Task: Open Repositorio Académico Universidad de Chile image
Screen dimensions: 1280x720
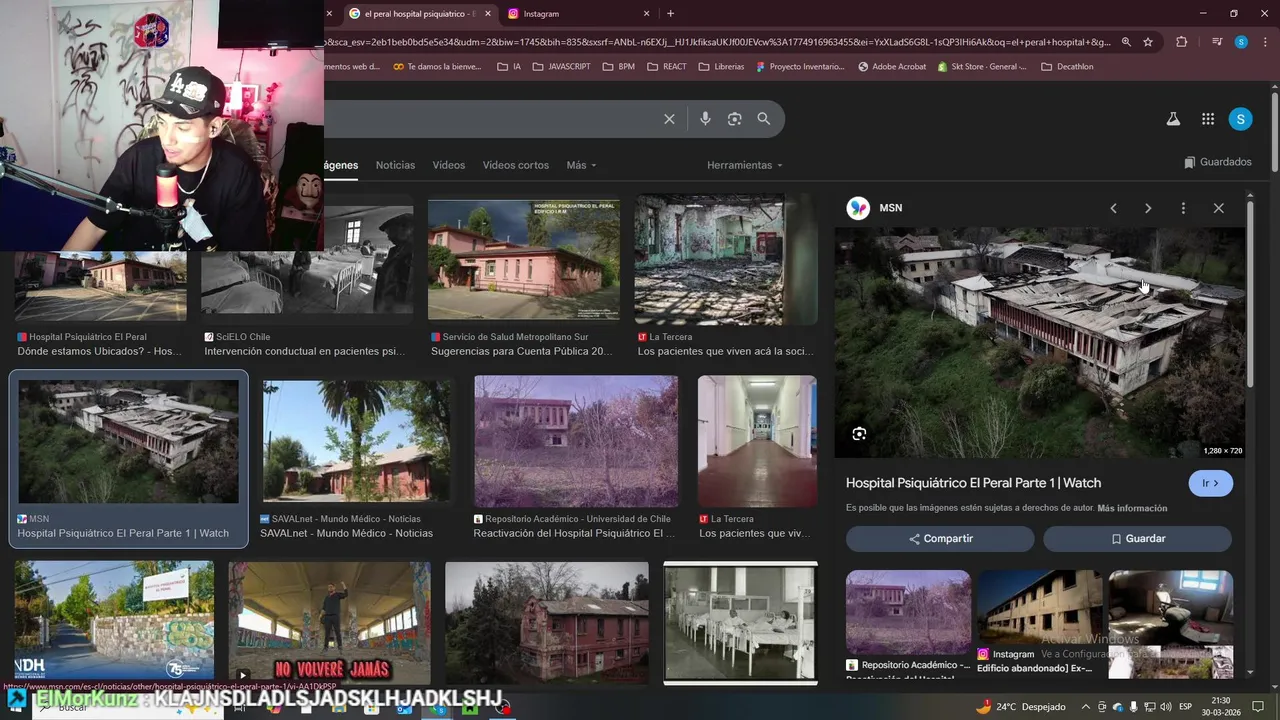Action: point(576,441)
